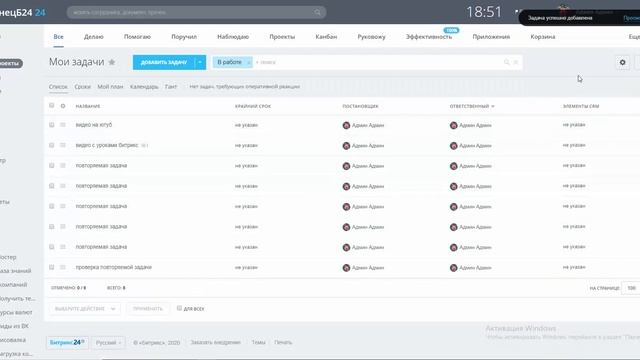Remove the 'В работе' filter chip
The image size is (640, 360).
(x=249, y=62)
